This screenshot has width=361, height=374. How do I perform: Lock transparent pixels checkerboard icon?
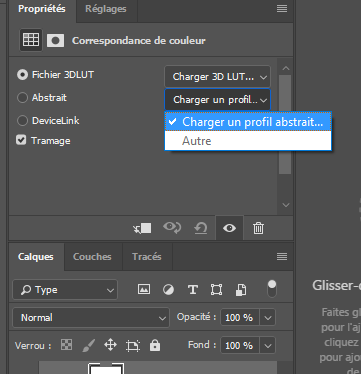point(66,345)
